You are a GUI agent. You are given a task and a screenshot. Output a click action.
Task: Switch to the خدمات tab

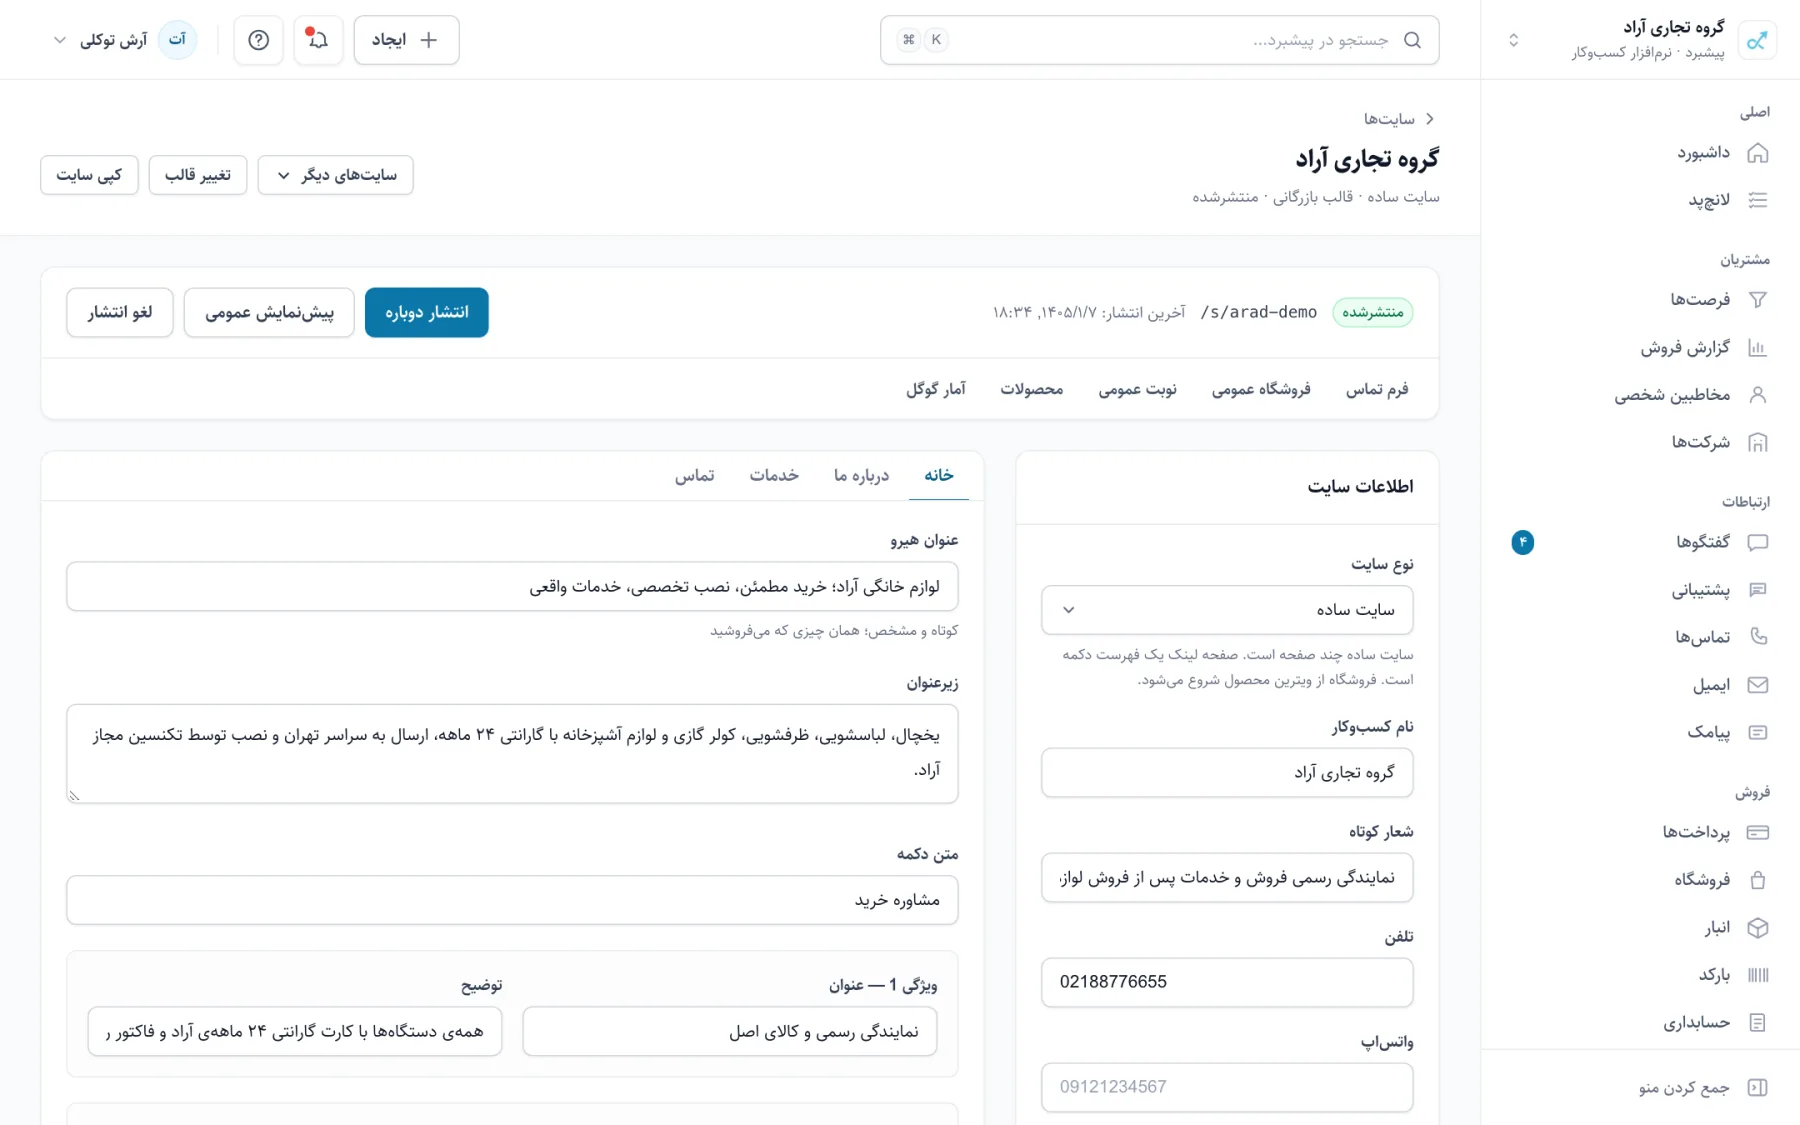pyautogui.click(x=774, y=475)
